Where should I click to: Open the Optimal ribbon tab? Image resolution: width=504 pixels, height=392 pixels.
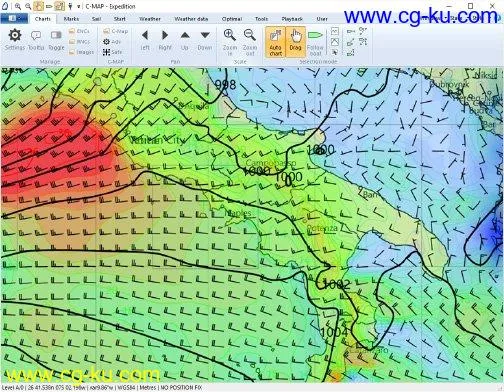click(x=232, y=19)
